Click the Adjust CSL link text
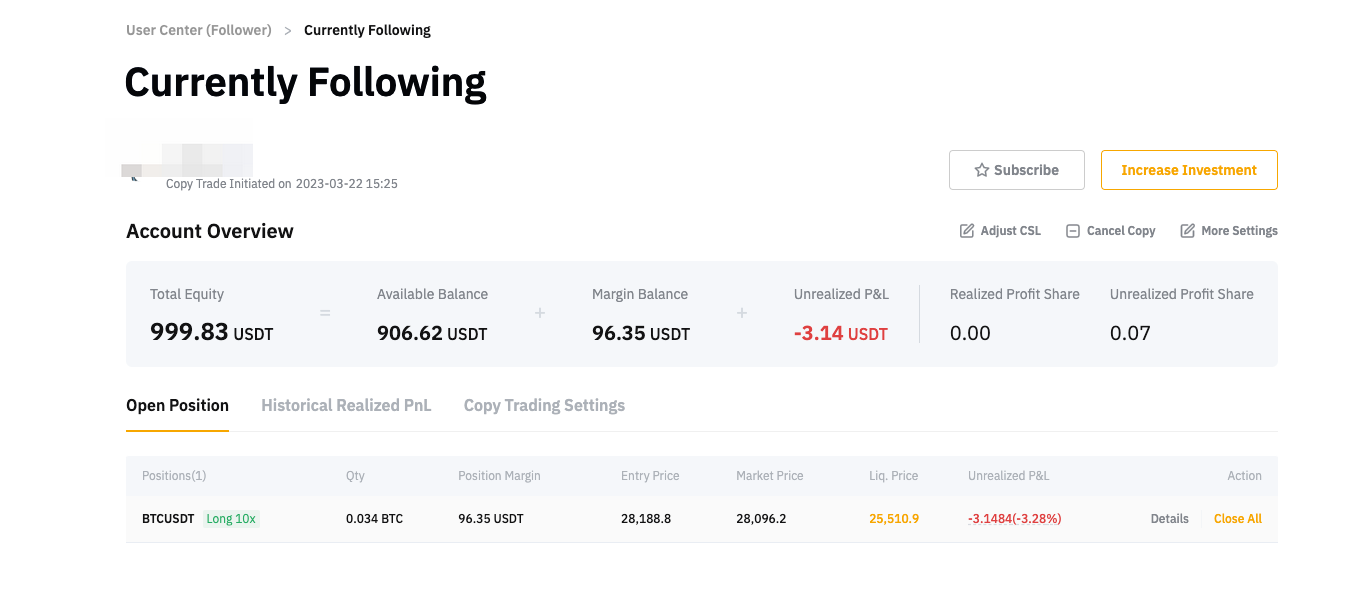Screen dimensions: 1365x599 (1011, 231)
